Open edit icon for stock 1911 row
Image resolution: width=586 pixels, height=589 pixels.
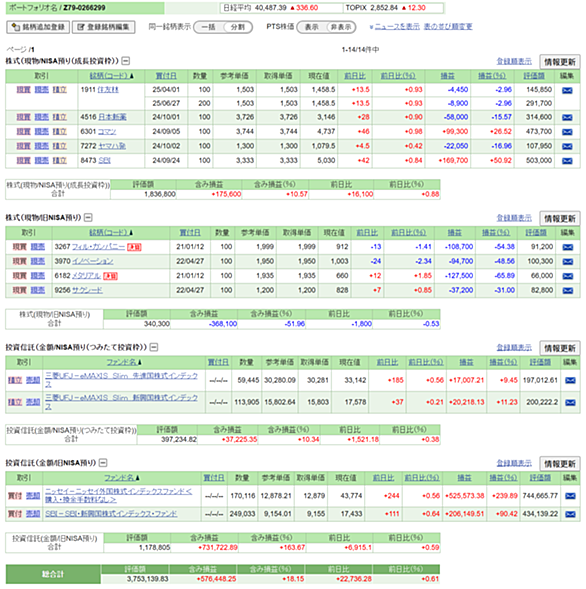click(x=567, y=90)
